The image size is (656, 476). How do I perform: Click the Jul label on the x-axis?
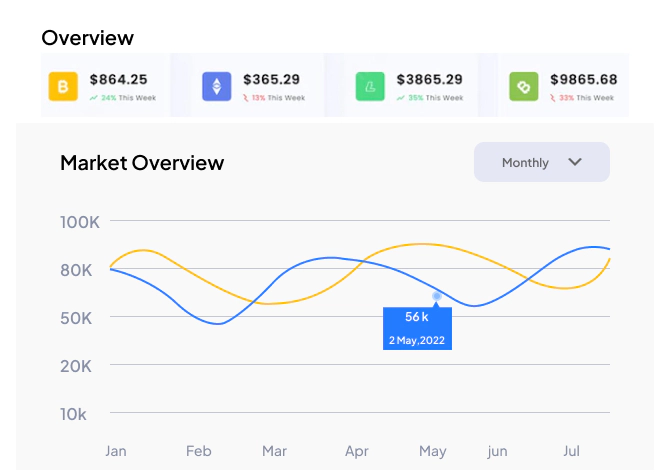click(x=570, y=452)
